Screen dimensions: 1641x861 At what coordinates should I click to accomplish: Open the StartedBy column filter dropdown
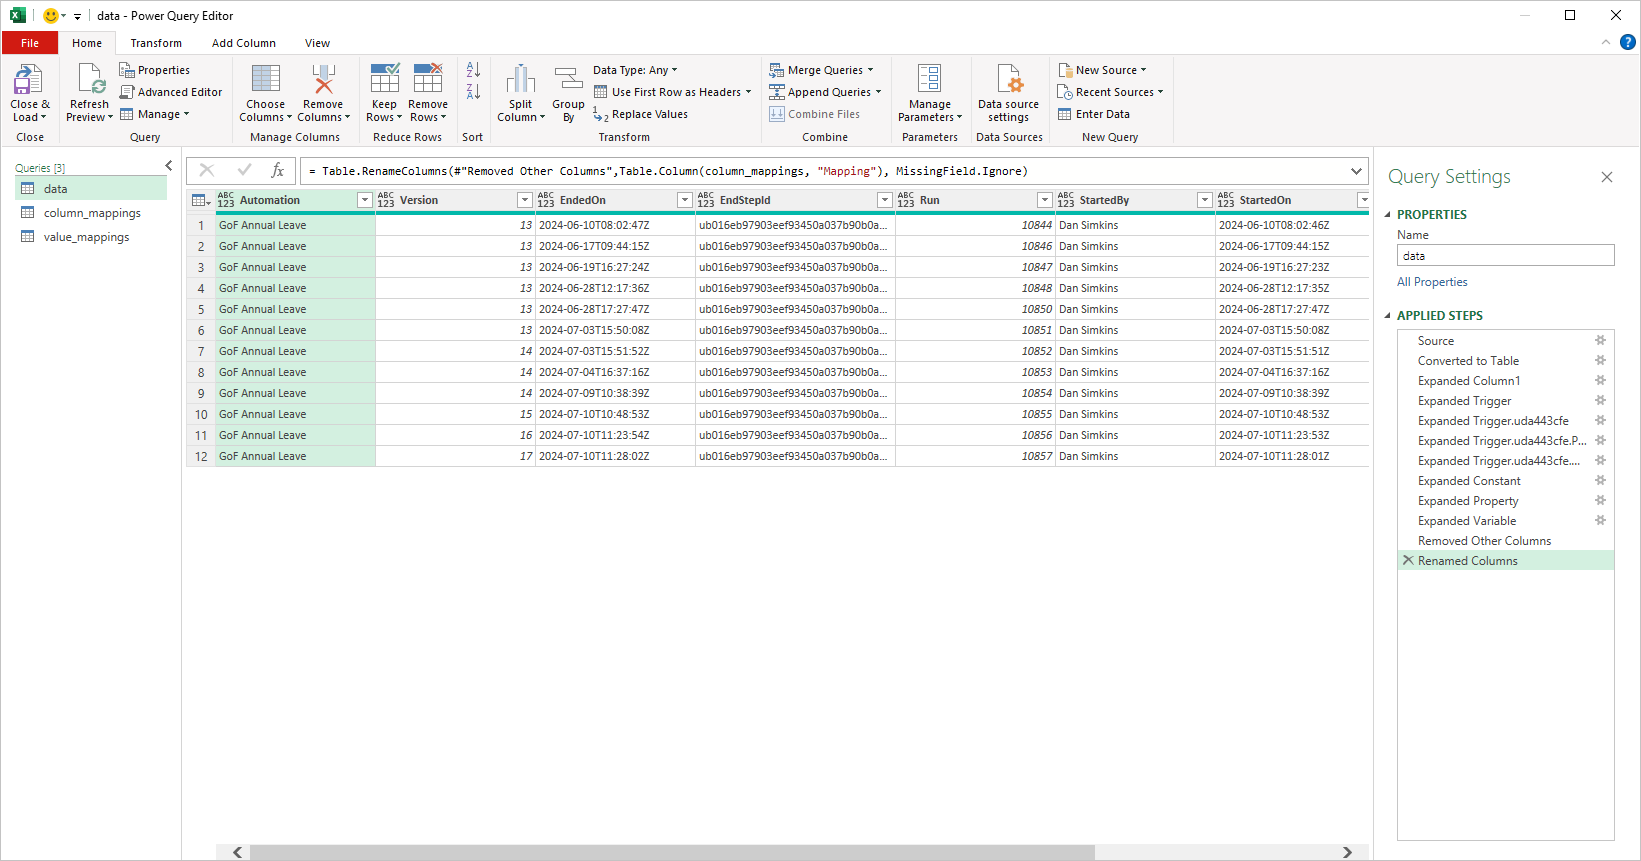[x=1204, y=200]
